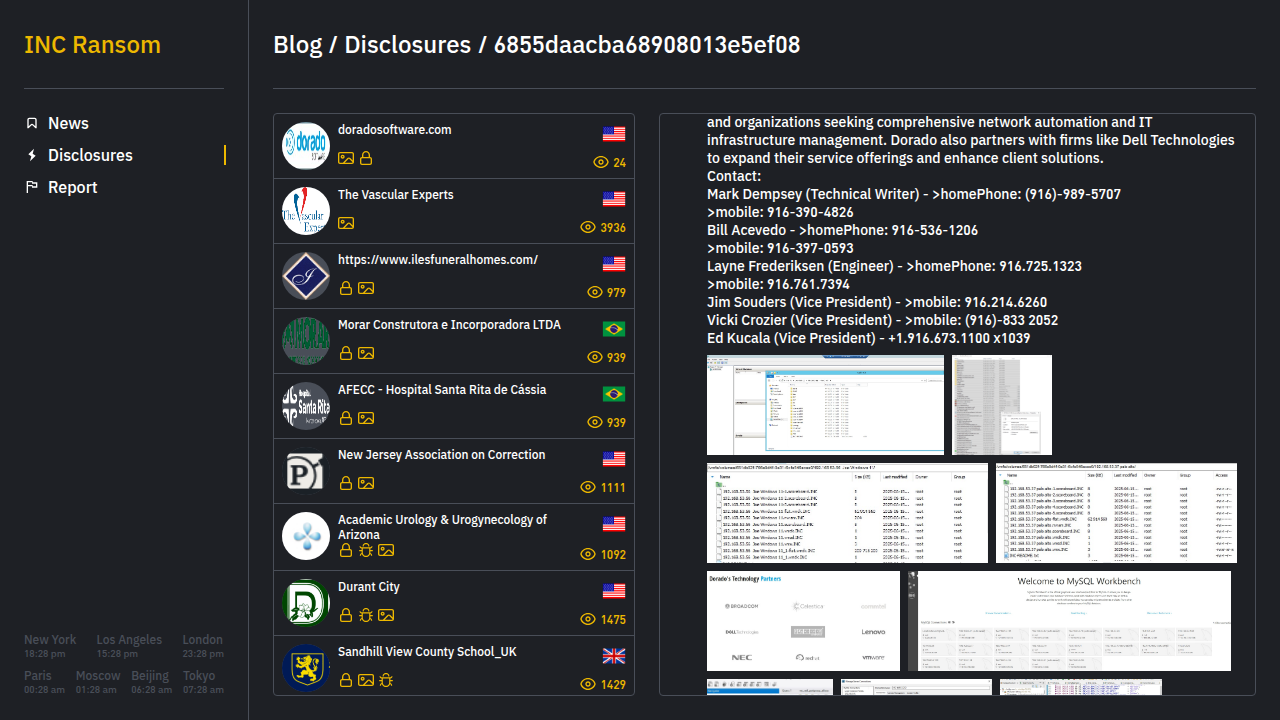Open the Durant City entry
The image size is (1280, 720).
(454, 603)
